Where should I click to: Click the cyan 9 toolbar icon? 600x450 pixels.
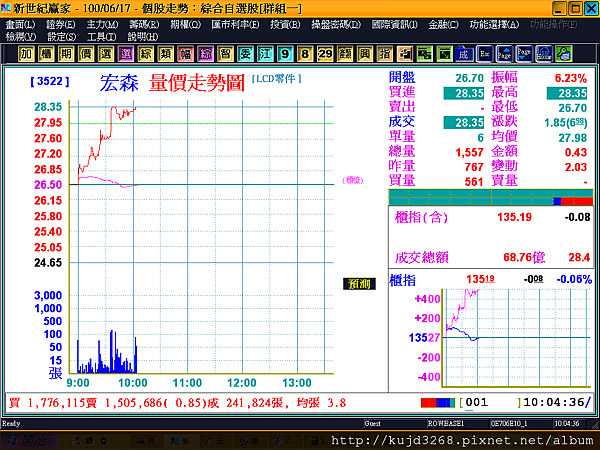click(x=285, y=54)
